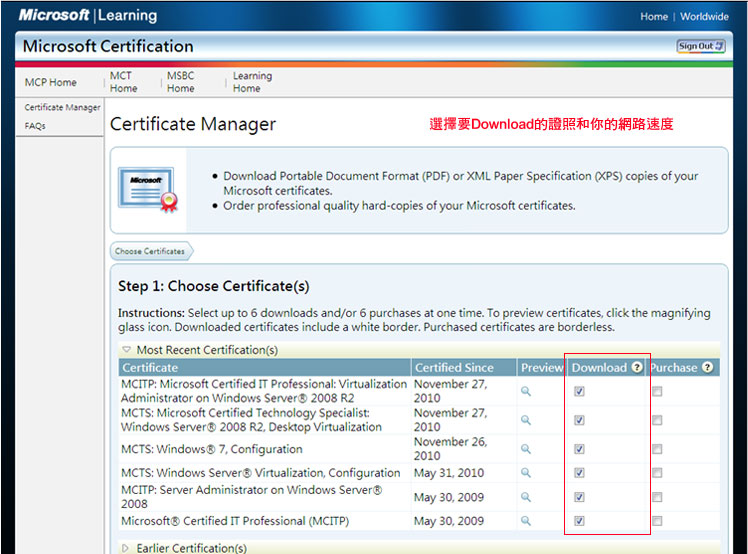Open the Download column help icon
Viewport: 748px width, 554px height.
tap(637, 367)
